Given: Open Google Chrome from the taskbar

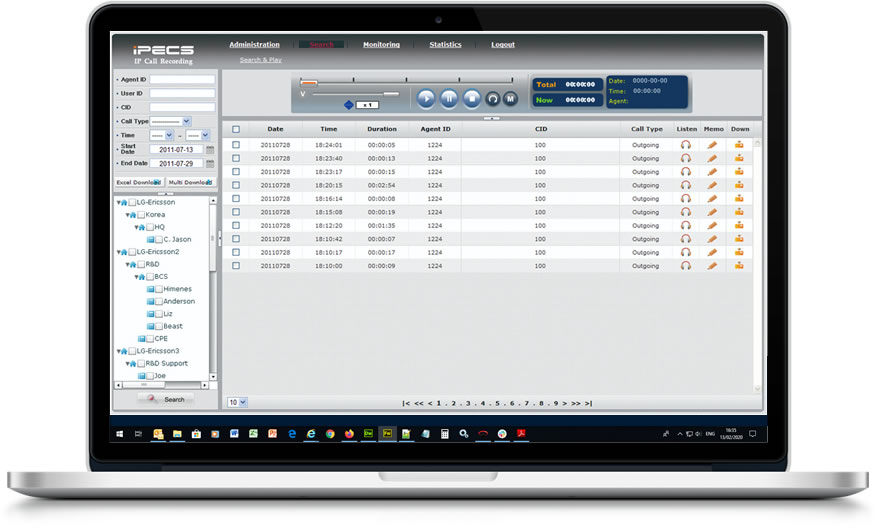Looking at the screenshot, I should 330,433.
